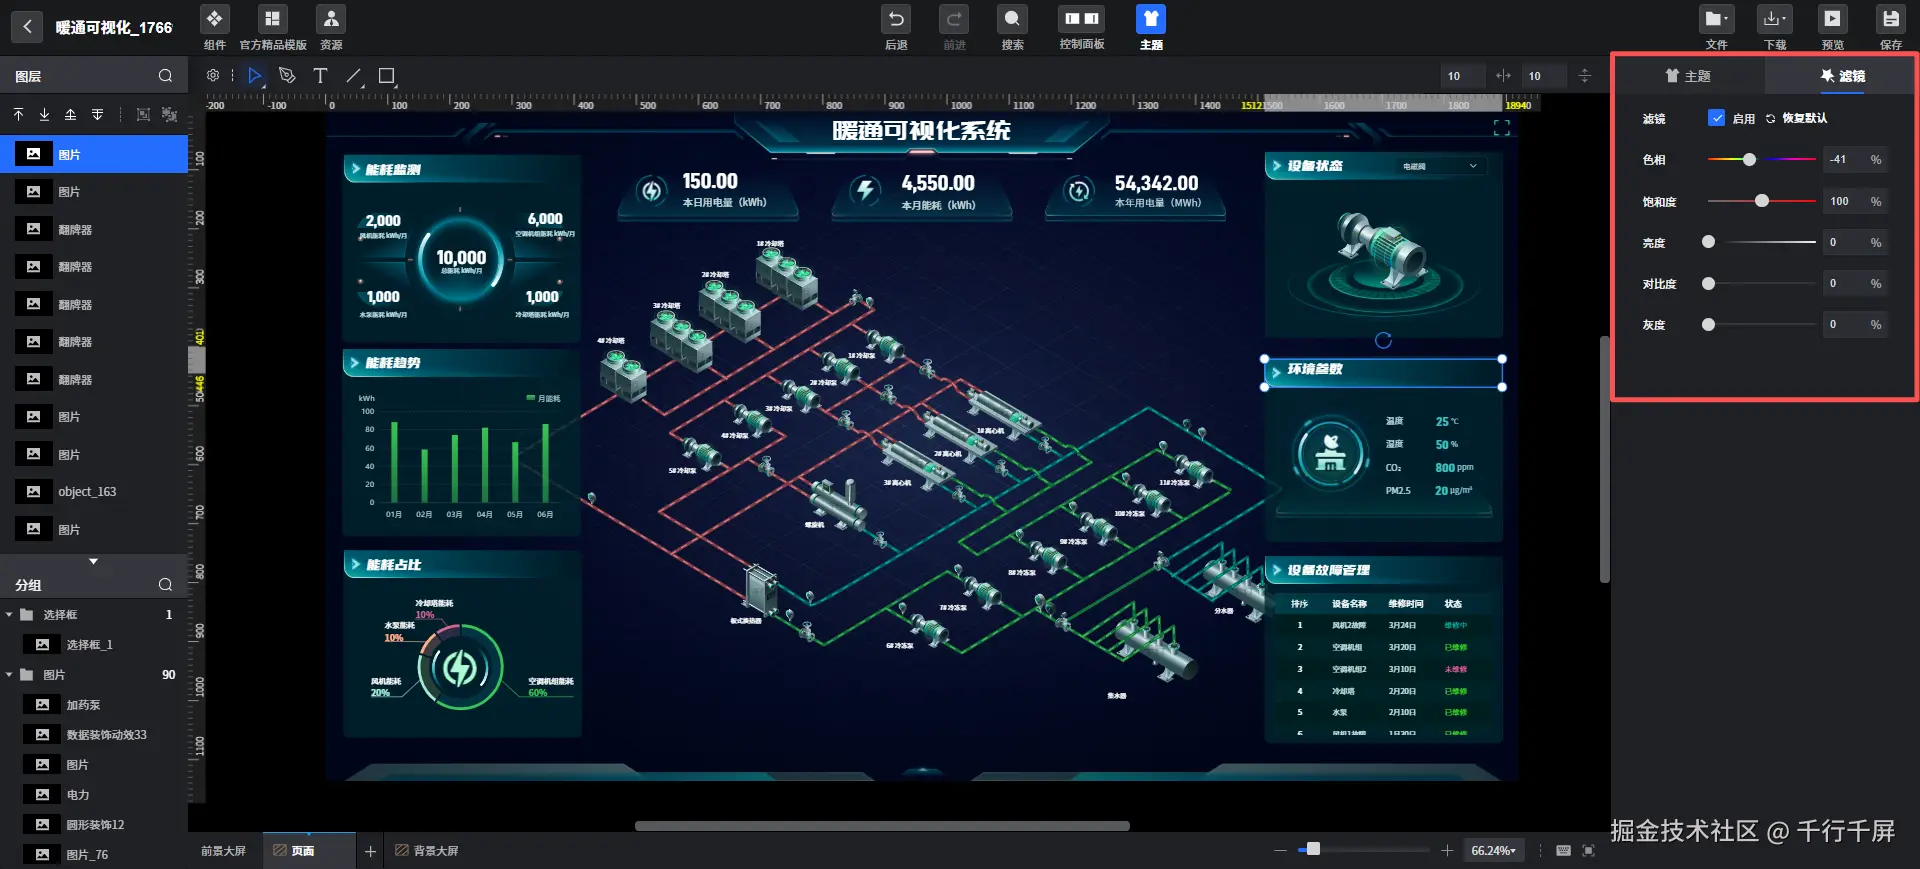Adjust the canvas zoom slider
The width and height of the screenshot is (1920, 869).
(x=1364, y=849)
